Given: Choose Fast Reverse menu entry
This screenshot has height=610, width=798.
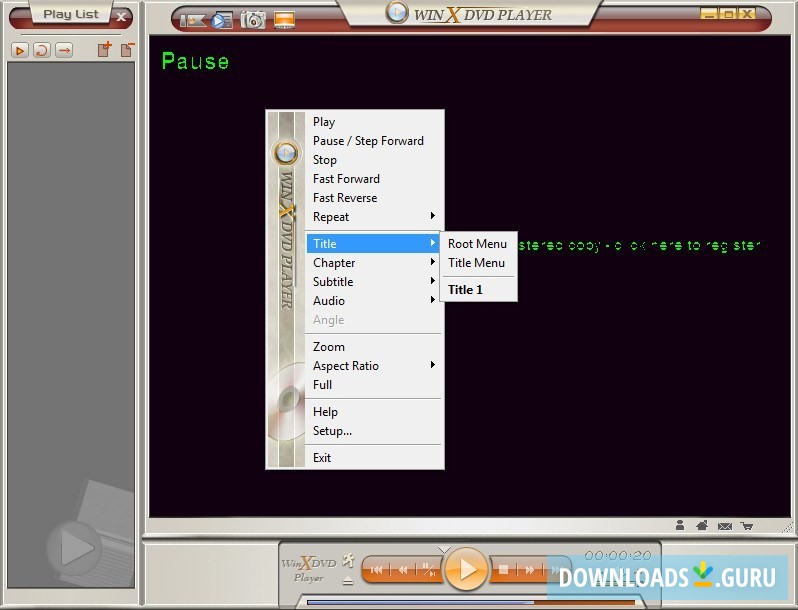Looking at the screenshot, I should (x=375, y=198).
